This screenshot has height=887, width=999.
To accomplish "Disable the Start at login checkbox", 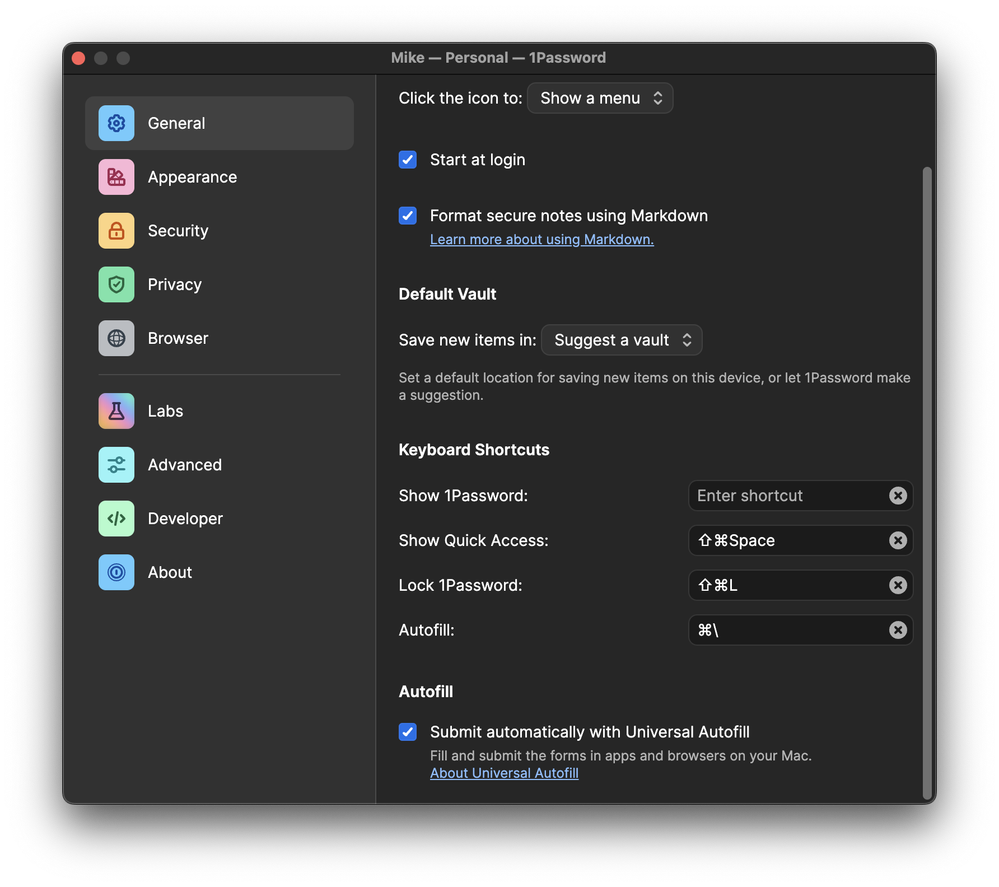I will click(x=408, y=160).
